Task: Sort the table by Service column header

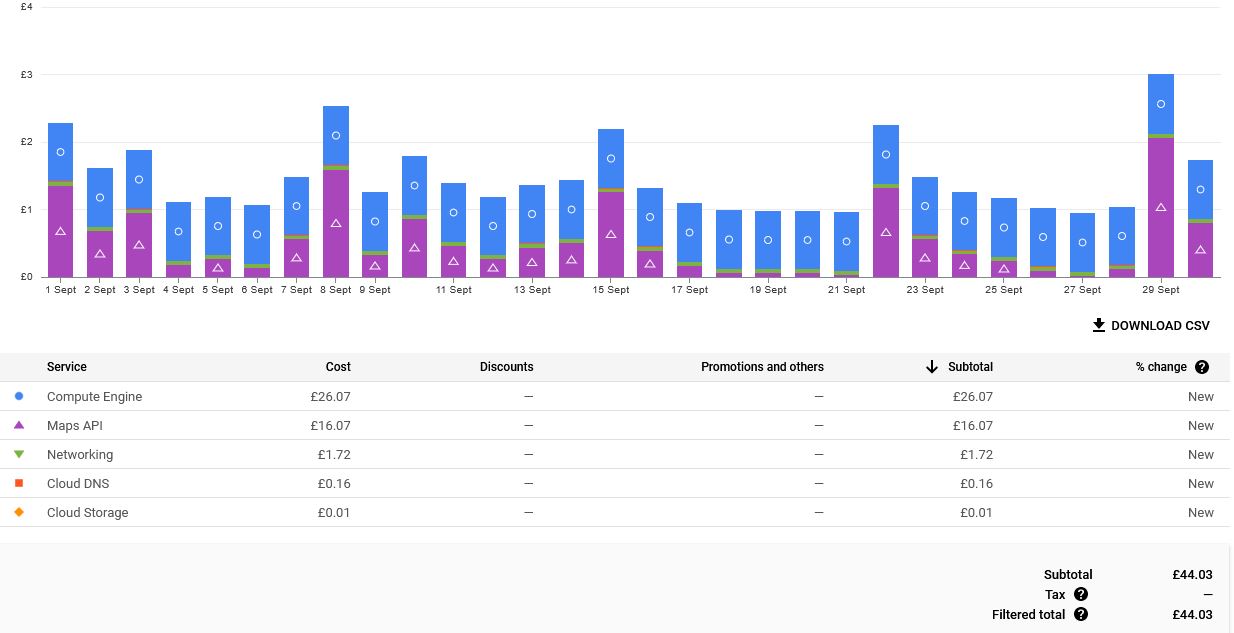Action: [x=67, y=367]
